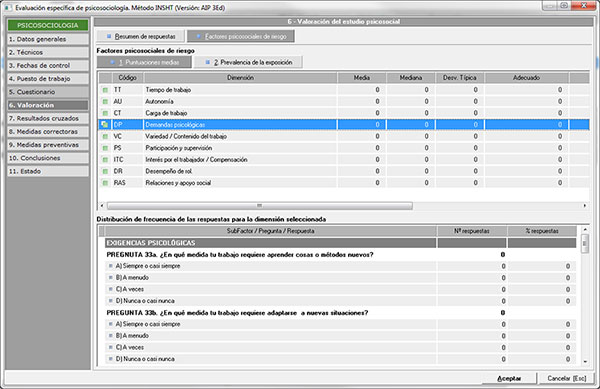This screenshot has width=600, height=389.
Task: Select the Tiempo de trabajo row
Action: tap(344, 90)
